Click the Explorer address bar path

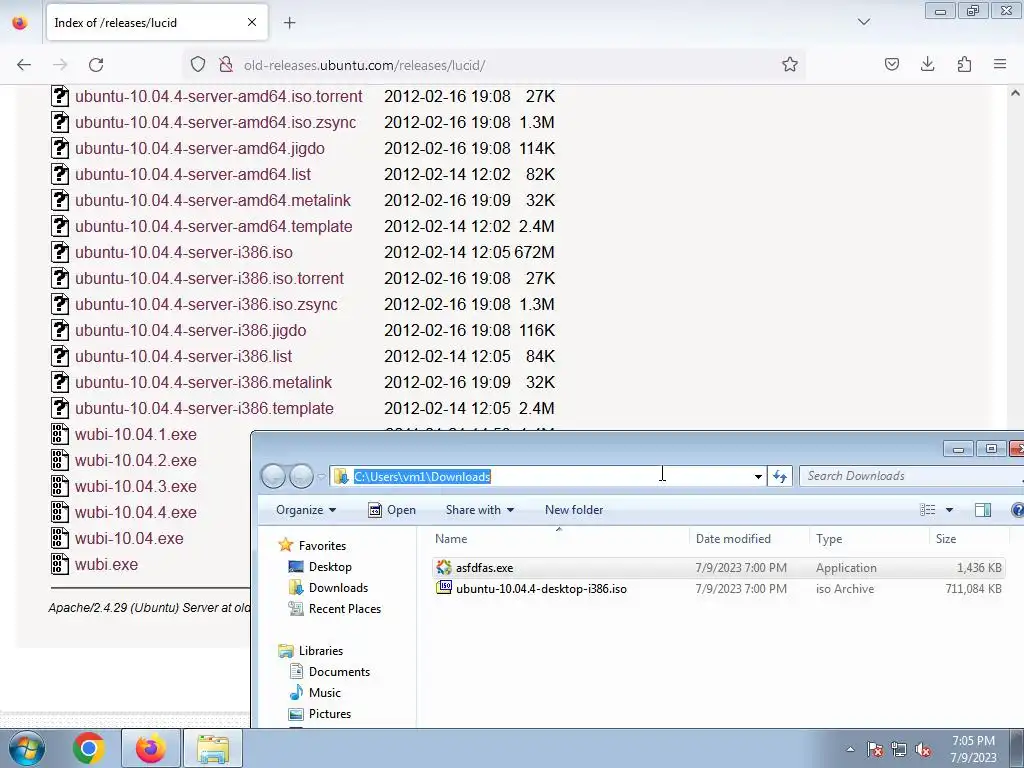click(x=422, y=476)
